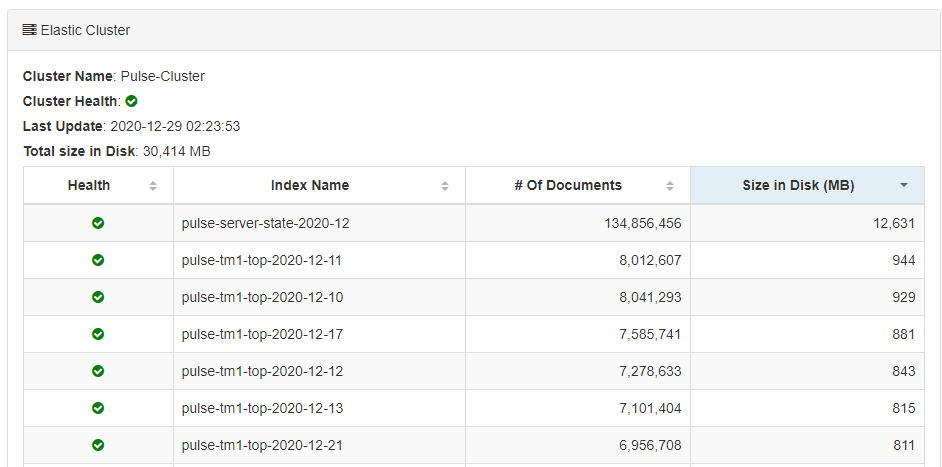Click the Elastic Cluster panel title

[85, 30]
